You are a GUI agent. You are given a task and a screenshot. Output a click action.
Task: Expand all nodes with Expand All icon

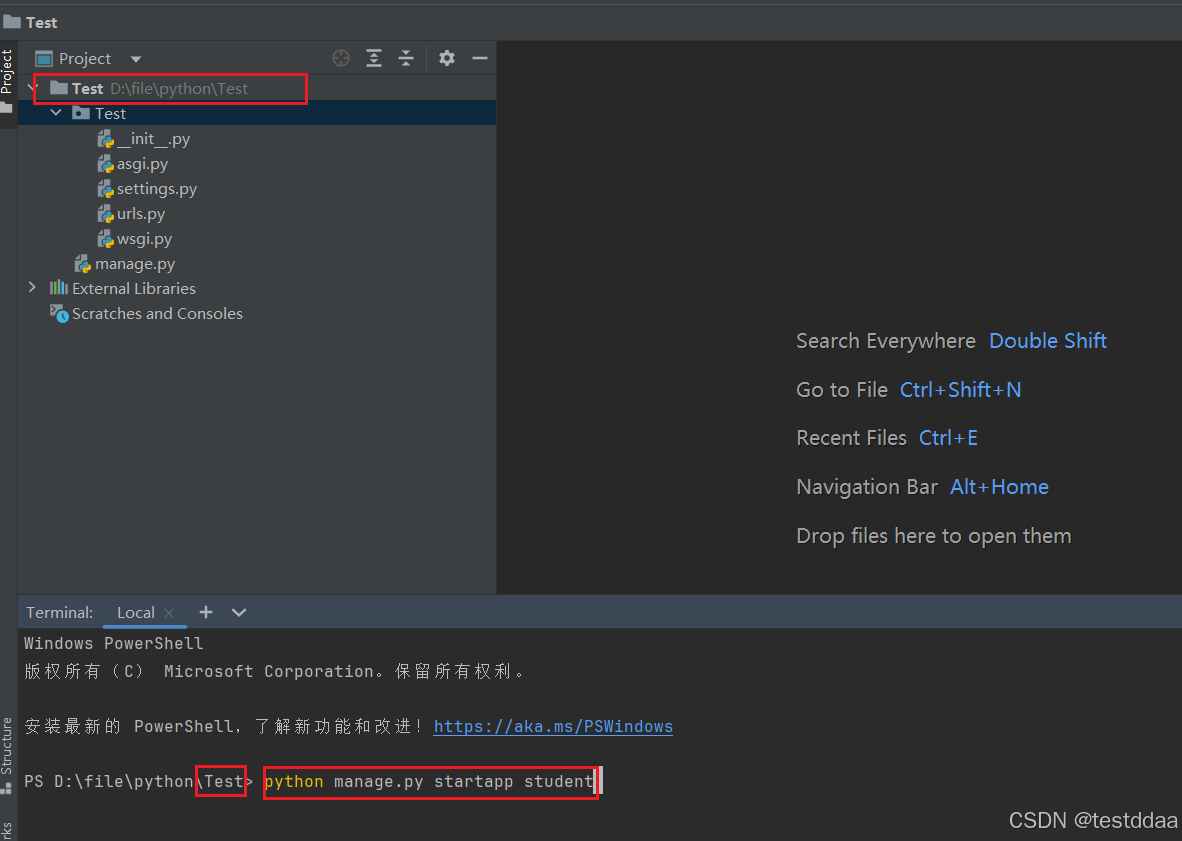point(373,58)
